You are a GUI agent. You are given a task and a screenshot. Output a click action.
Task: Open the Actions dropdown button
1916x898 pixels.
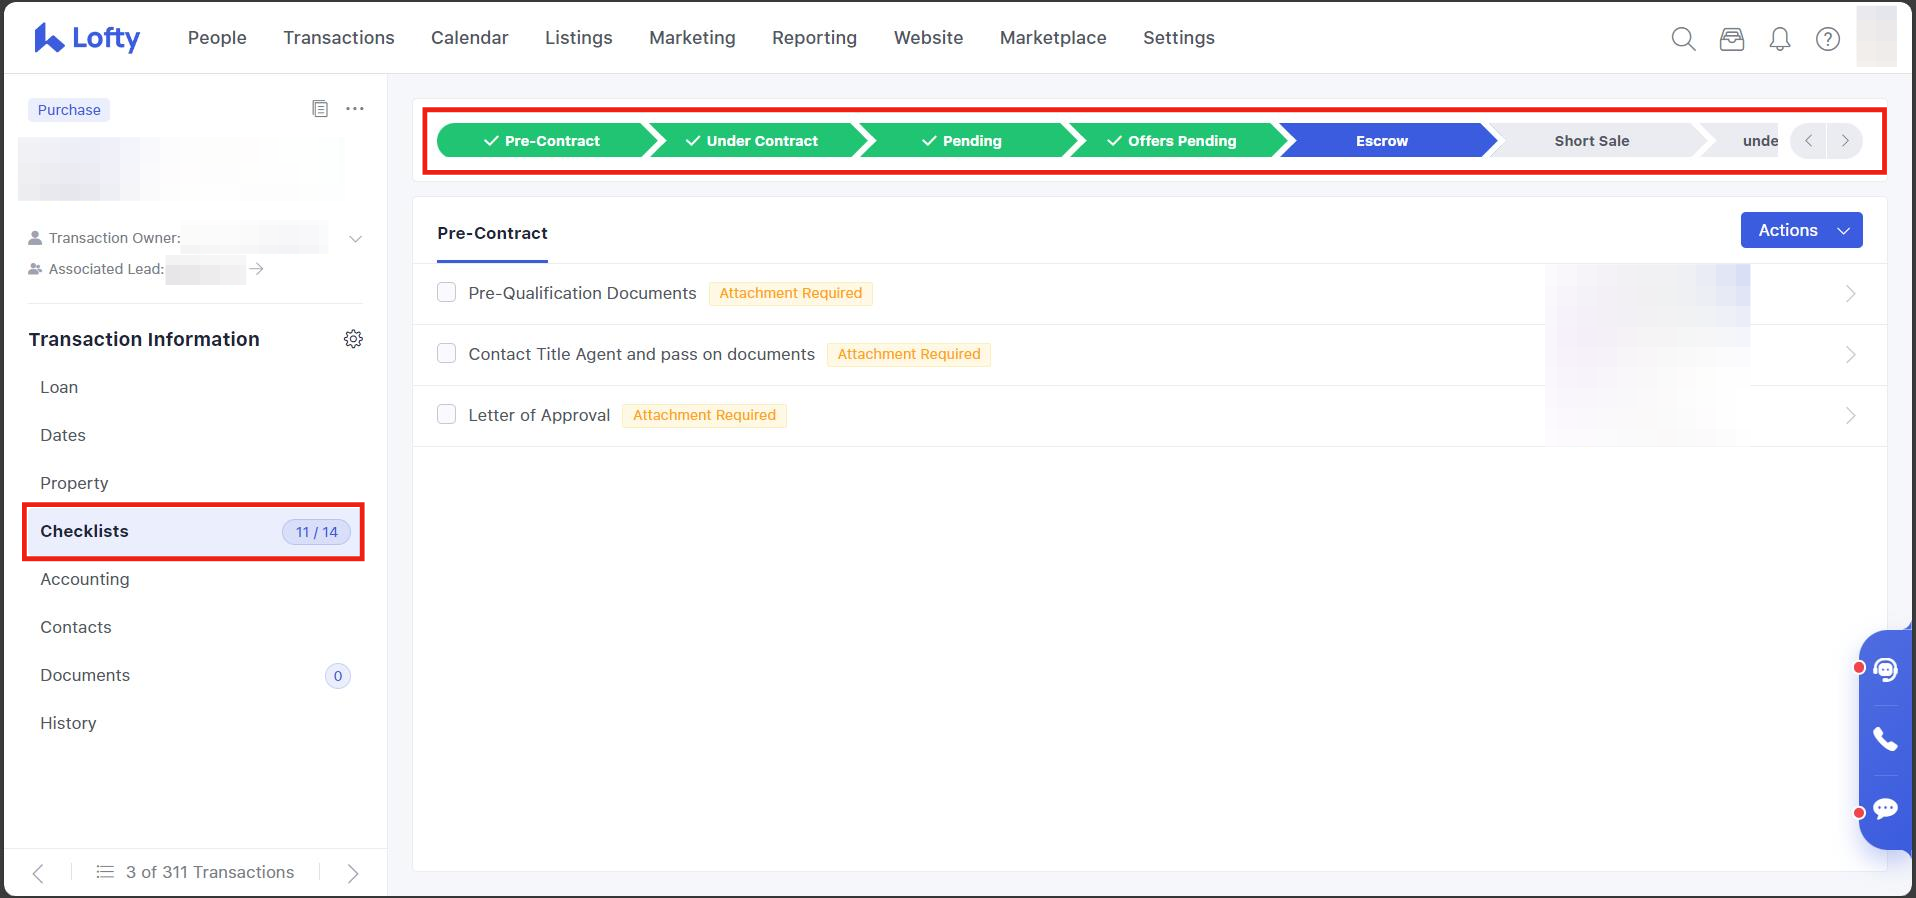(x=1801, y=230)
